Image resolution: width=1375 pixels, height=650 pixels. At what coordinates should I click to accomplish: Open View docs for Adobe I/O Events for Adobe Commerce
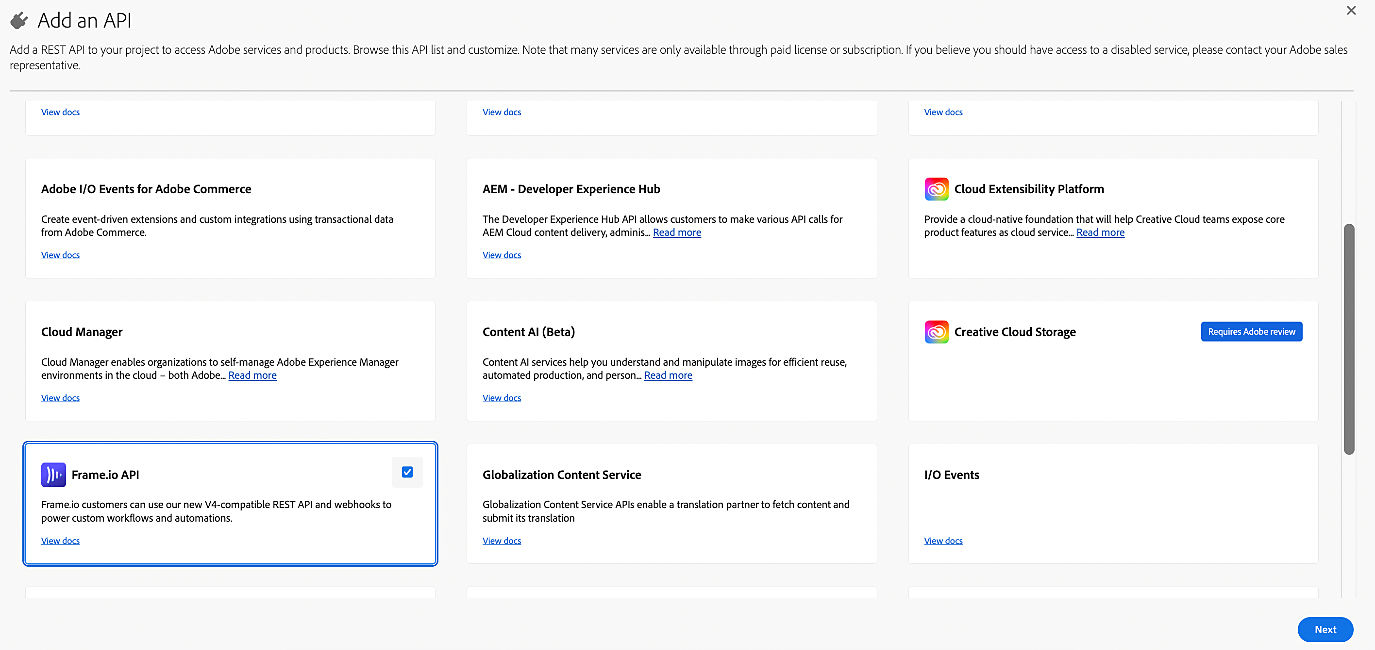[x=60, y=255]
